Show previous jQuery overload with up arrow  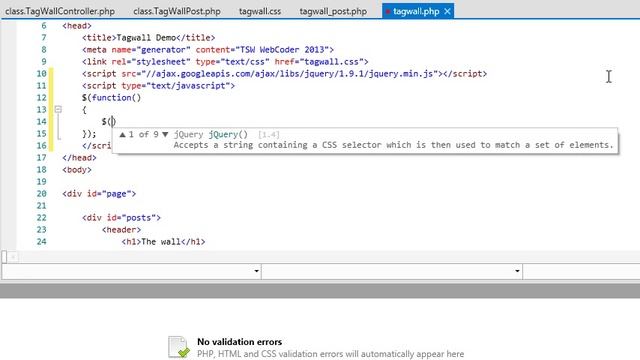(122, 134)
